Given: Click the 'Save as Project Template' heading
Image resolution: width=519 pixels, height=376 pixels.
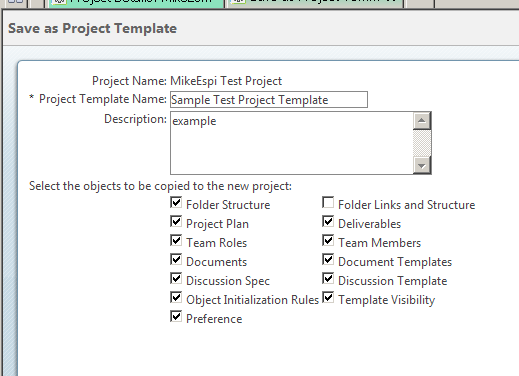Looking at the screenshot, I should 92,28.
